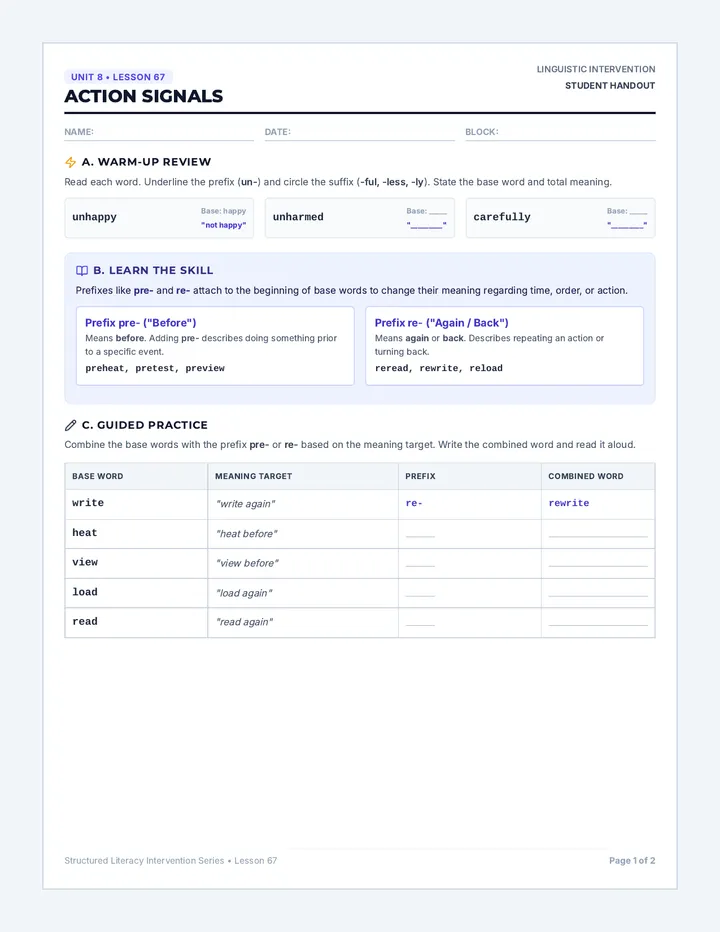Click the Prefix re- ("Again / Back") heading
Screen dimensions: 720x932
pyautogui.click(x=442, y=323)
